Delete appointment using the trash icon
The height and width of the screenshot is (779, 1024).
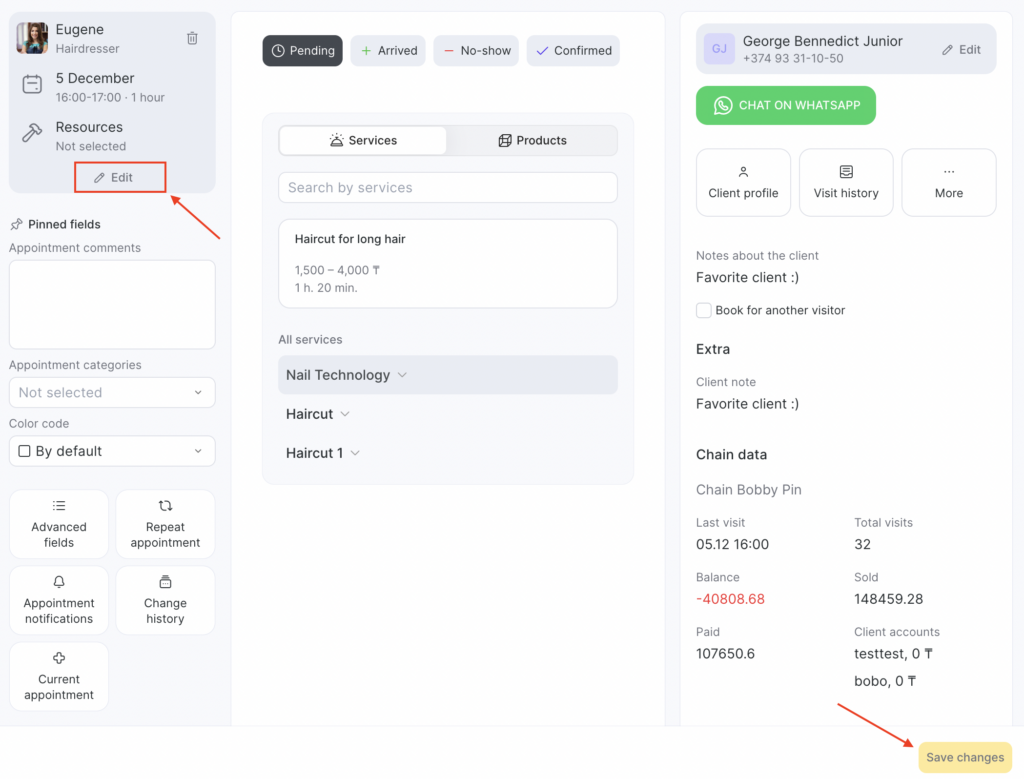192,38
